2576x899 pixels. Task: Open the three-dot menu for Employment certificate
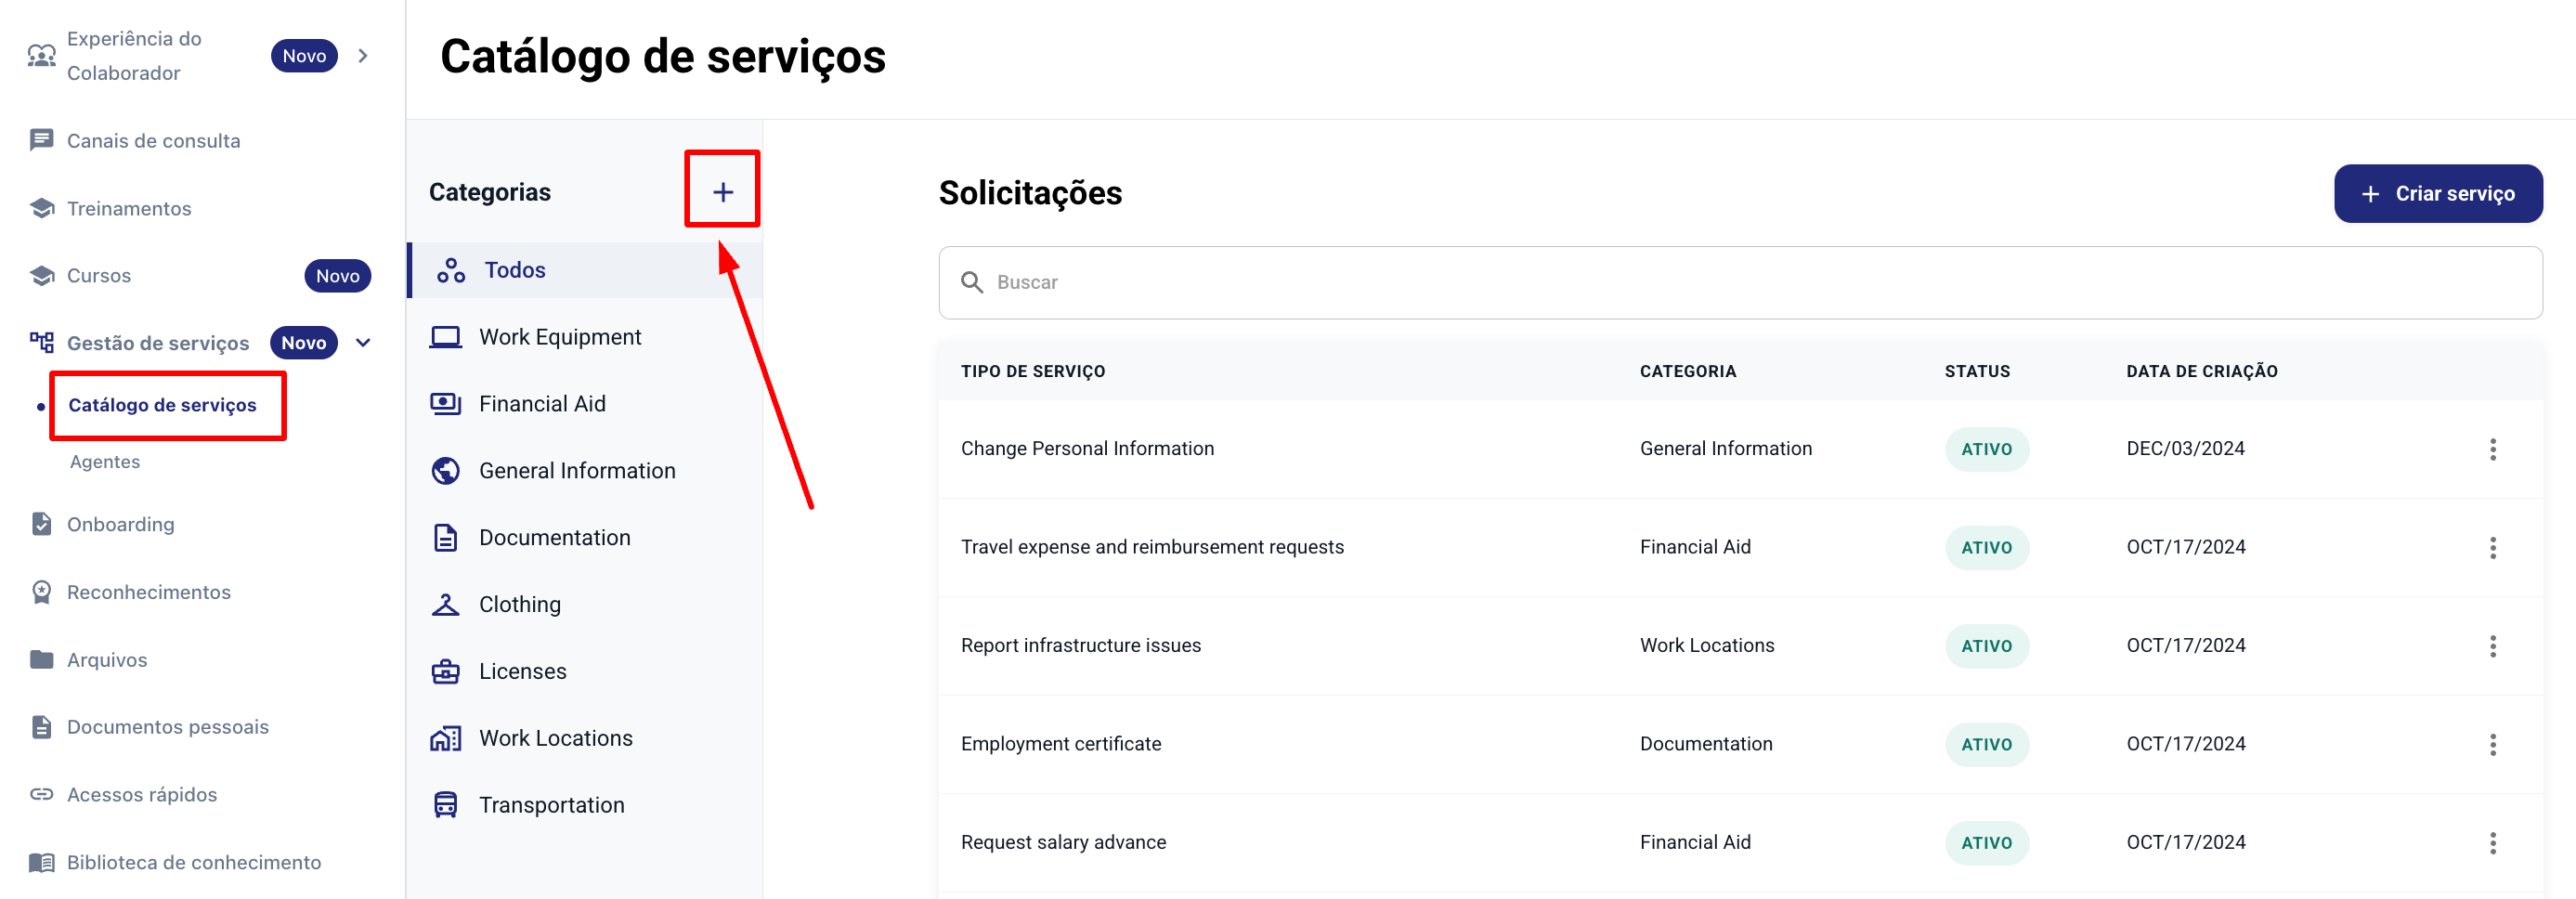[2492, 744]
